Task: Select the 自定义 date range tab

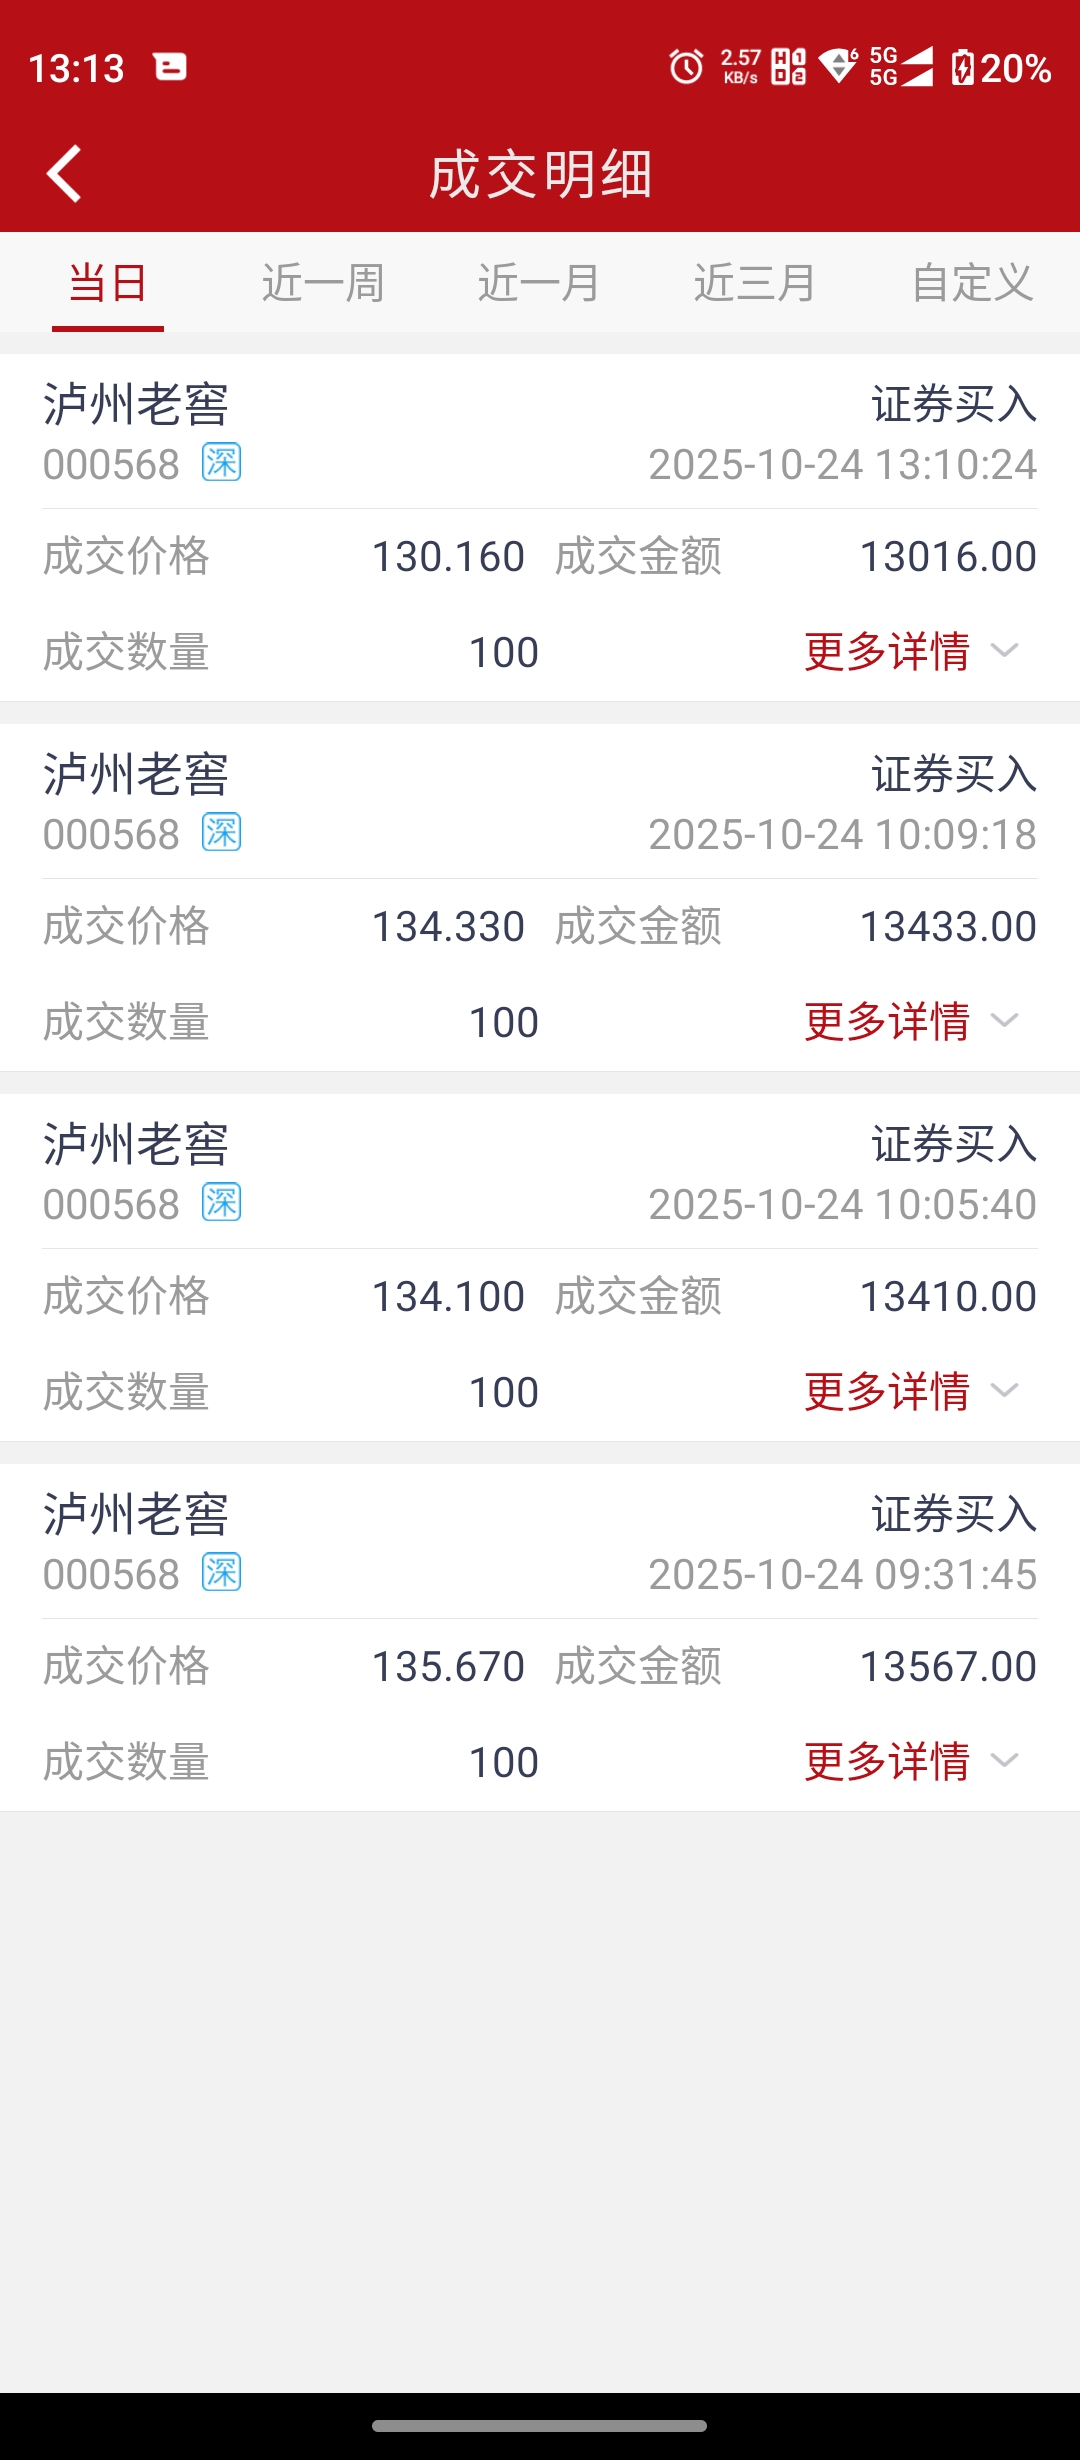Action: pyautogui.click(x=972, y=283)
